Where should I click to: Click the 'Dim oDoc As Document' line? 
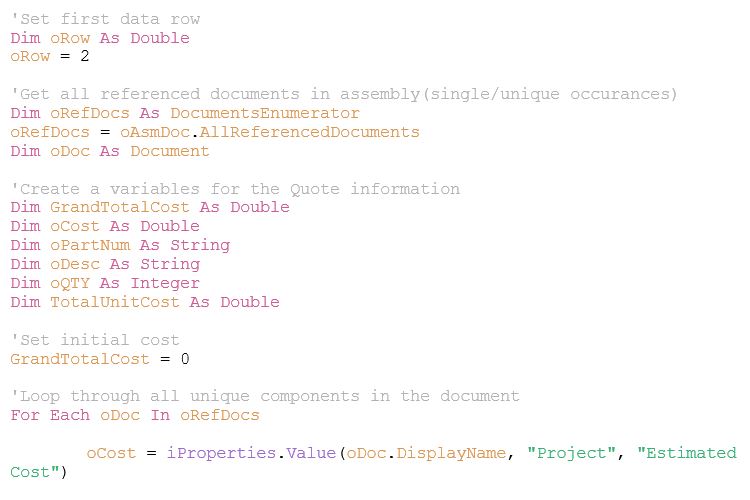coord(110,151)
